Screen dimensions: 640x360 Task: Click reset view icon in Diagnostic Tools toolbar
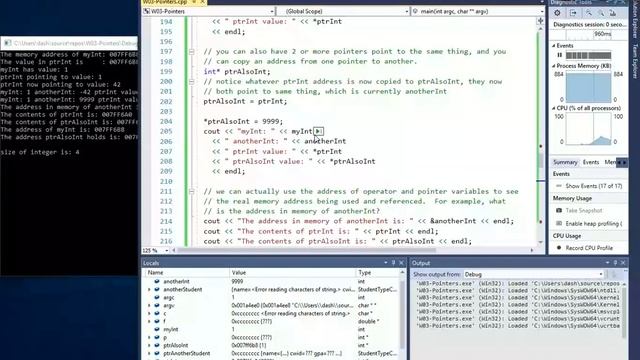coord(613,13)
